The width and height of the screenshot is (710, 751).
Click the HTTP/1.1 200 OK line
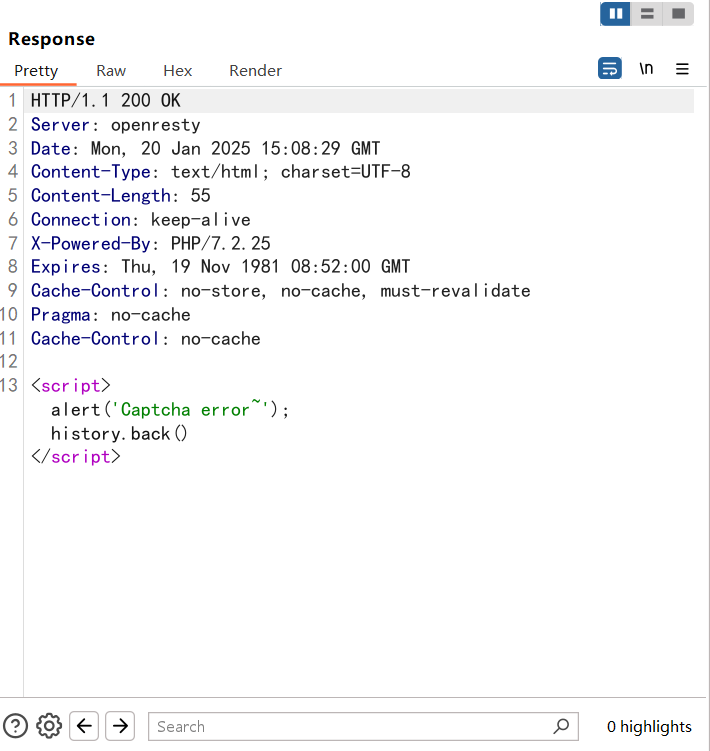106,101
